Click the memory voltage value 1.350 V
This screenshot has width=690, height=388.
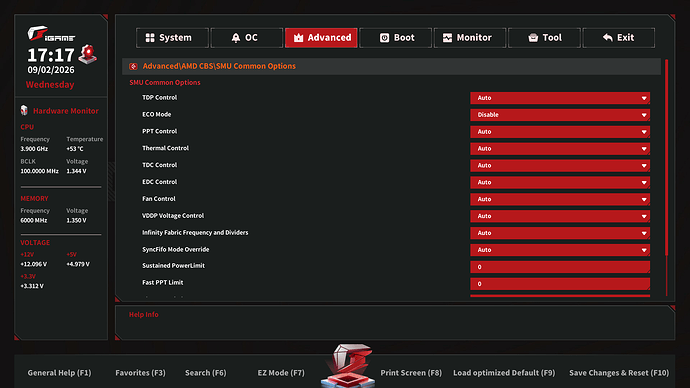76,220
